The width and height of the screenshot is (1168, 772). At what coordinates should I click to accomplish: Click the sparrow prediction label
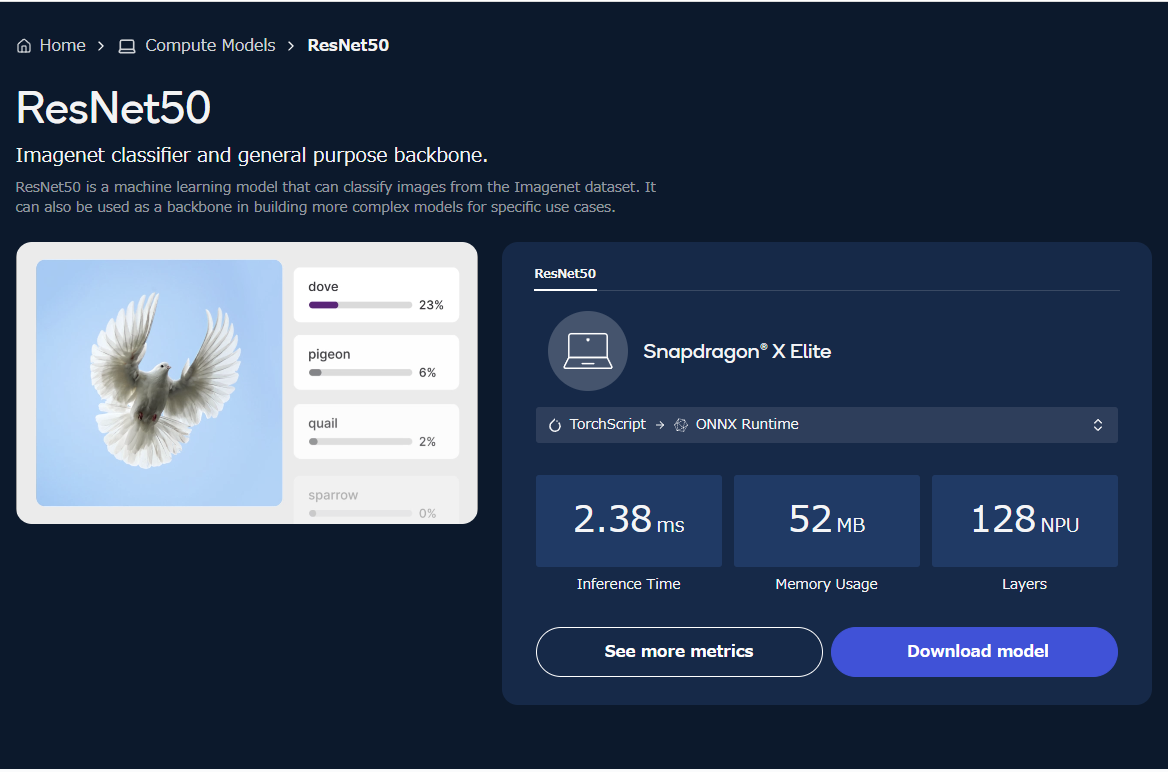pos(333,495)
